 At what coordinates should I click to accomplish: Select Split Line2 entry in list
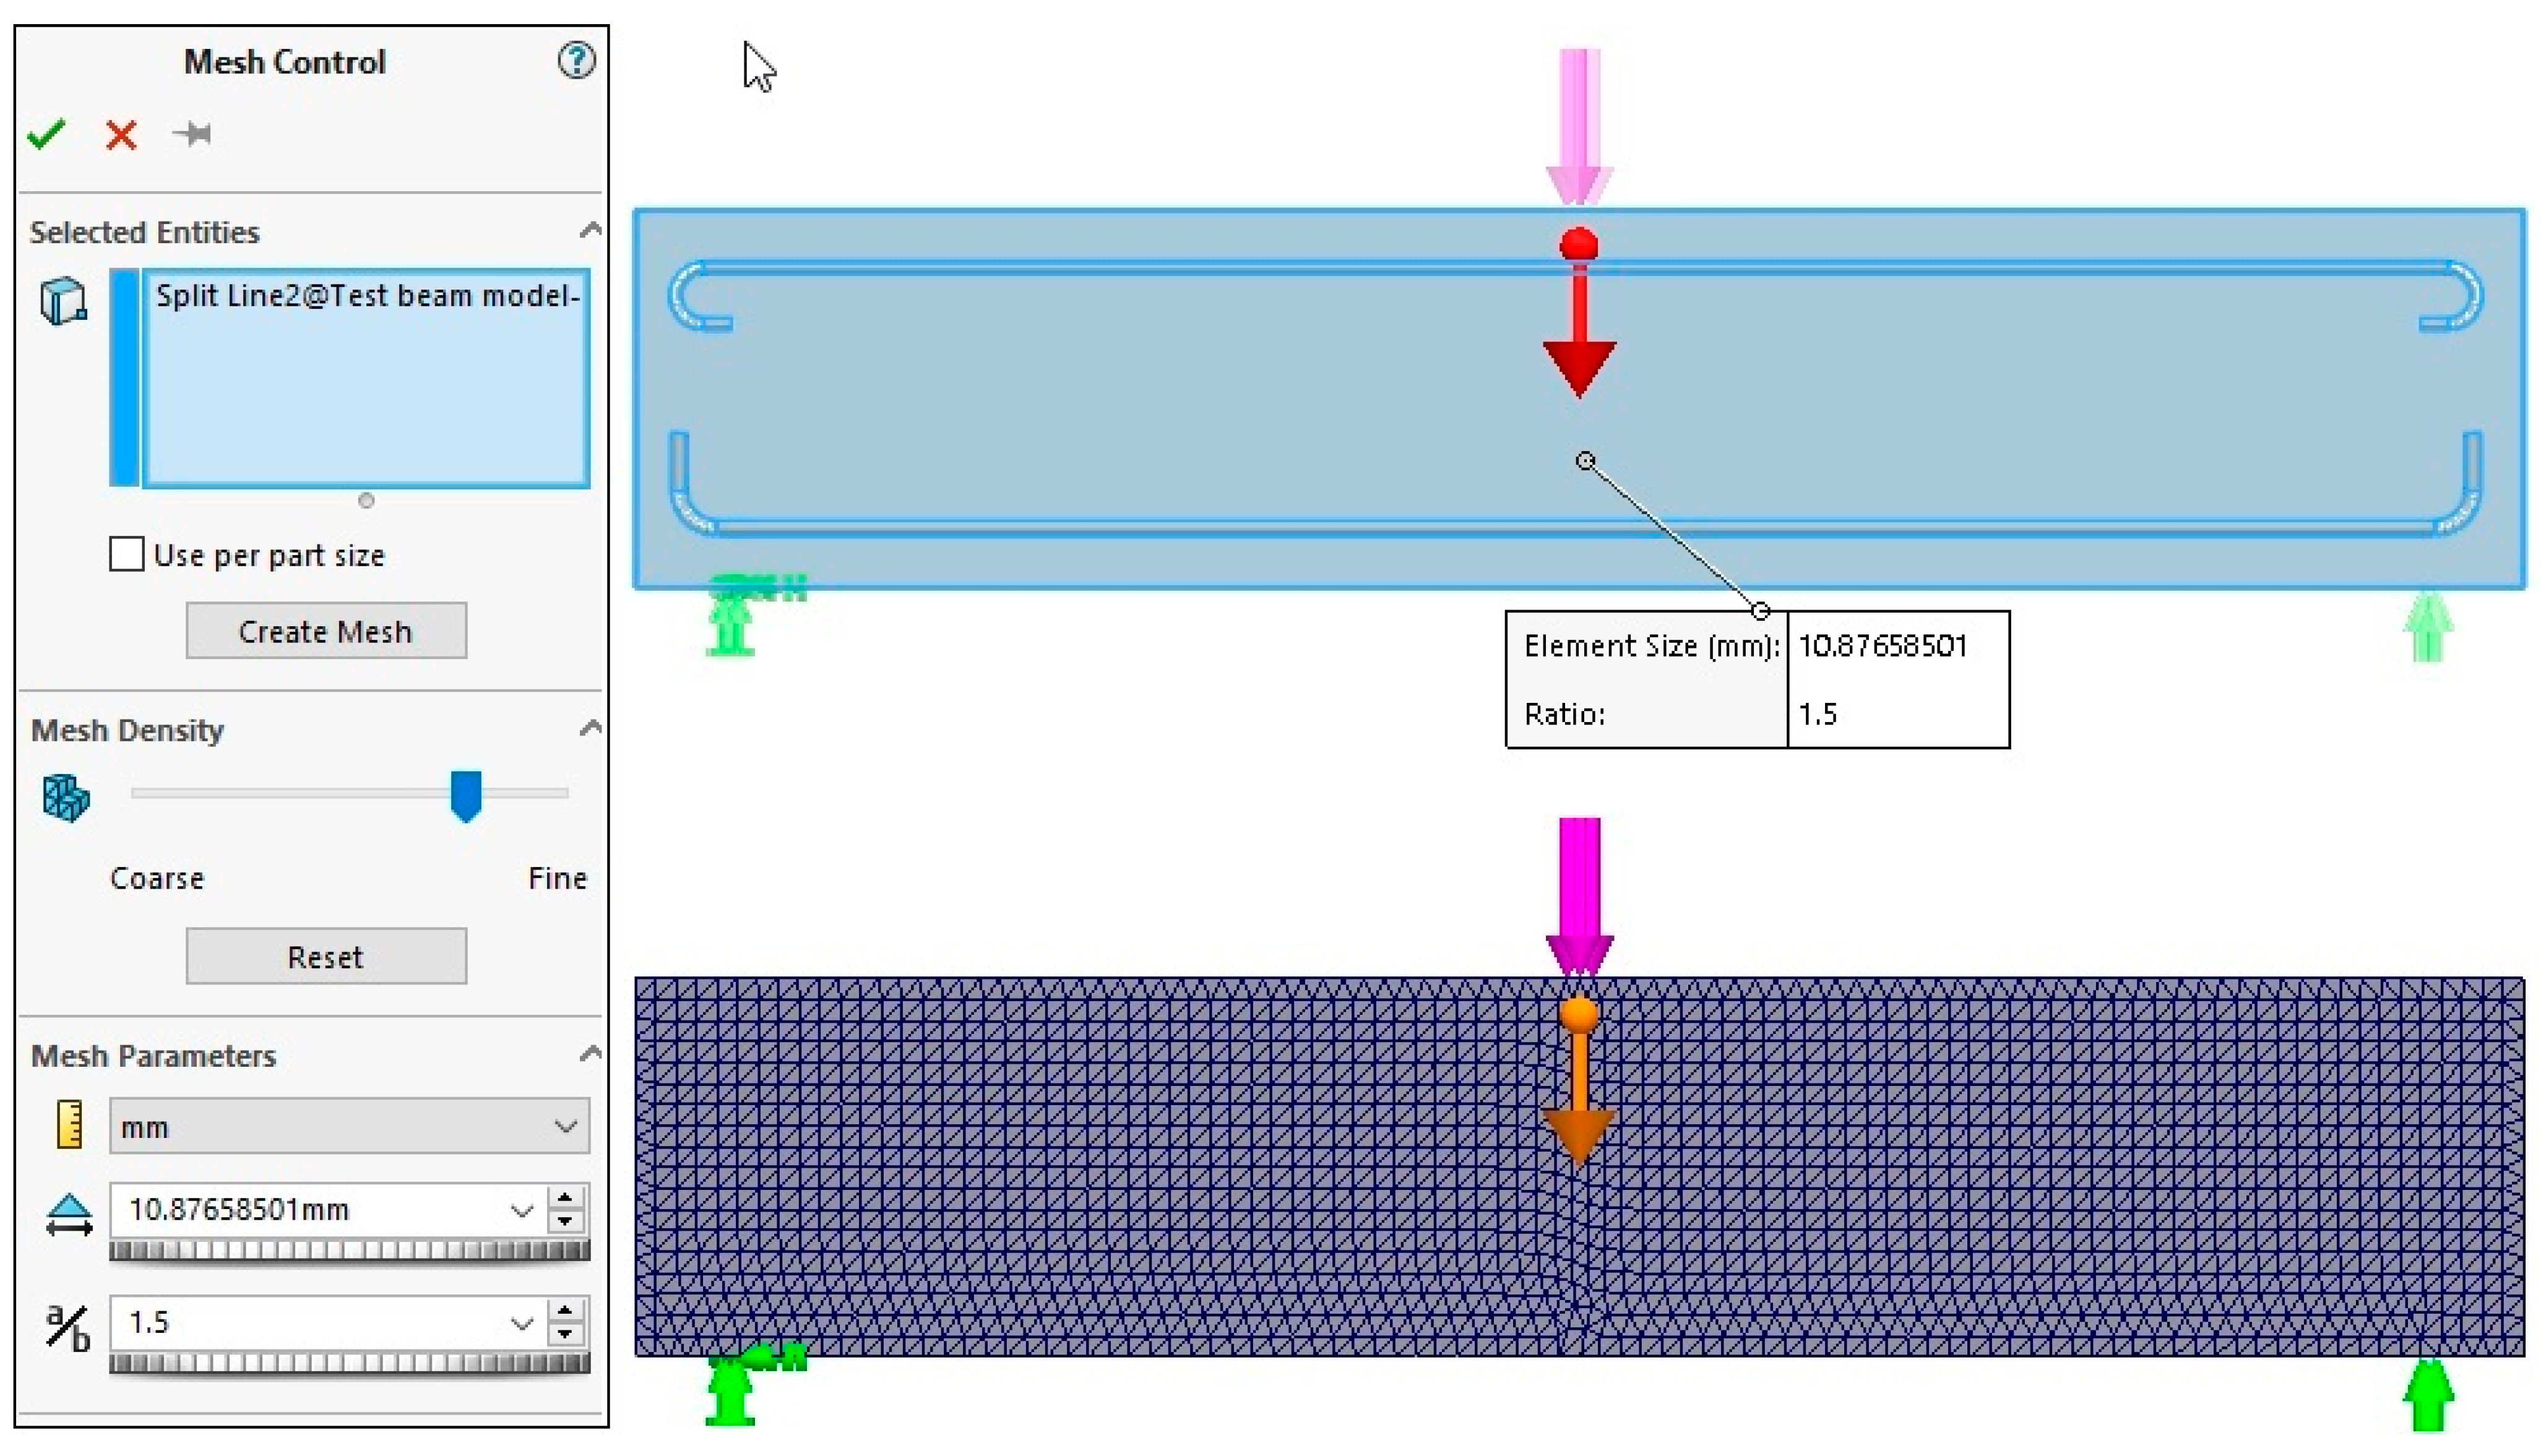[x=367, y=296]
